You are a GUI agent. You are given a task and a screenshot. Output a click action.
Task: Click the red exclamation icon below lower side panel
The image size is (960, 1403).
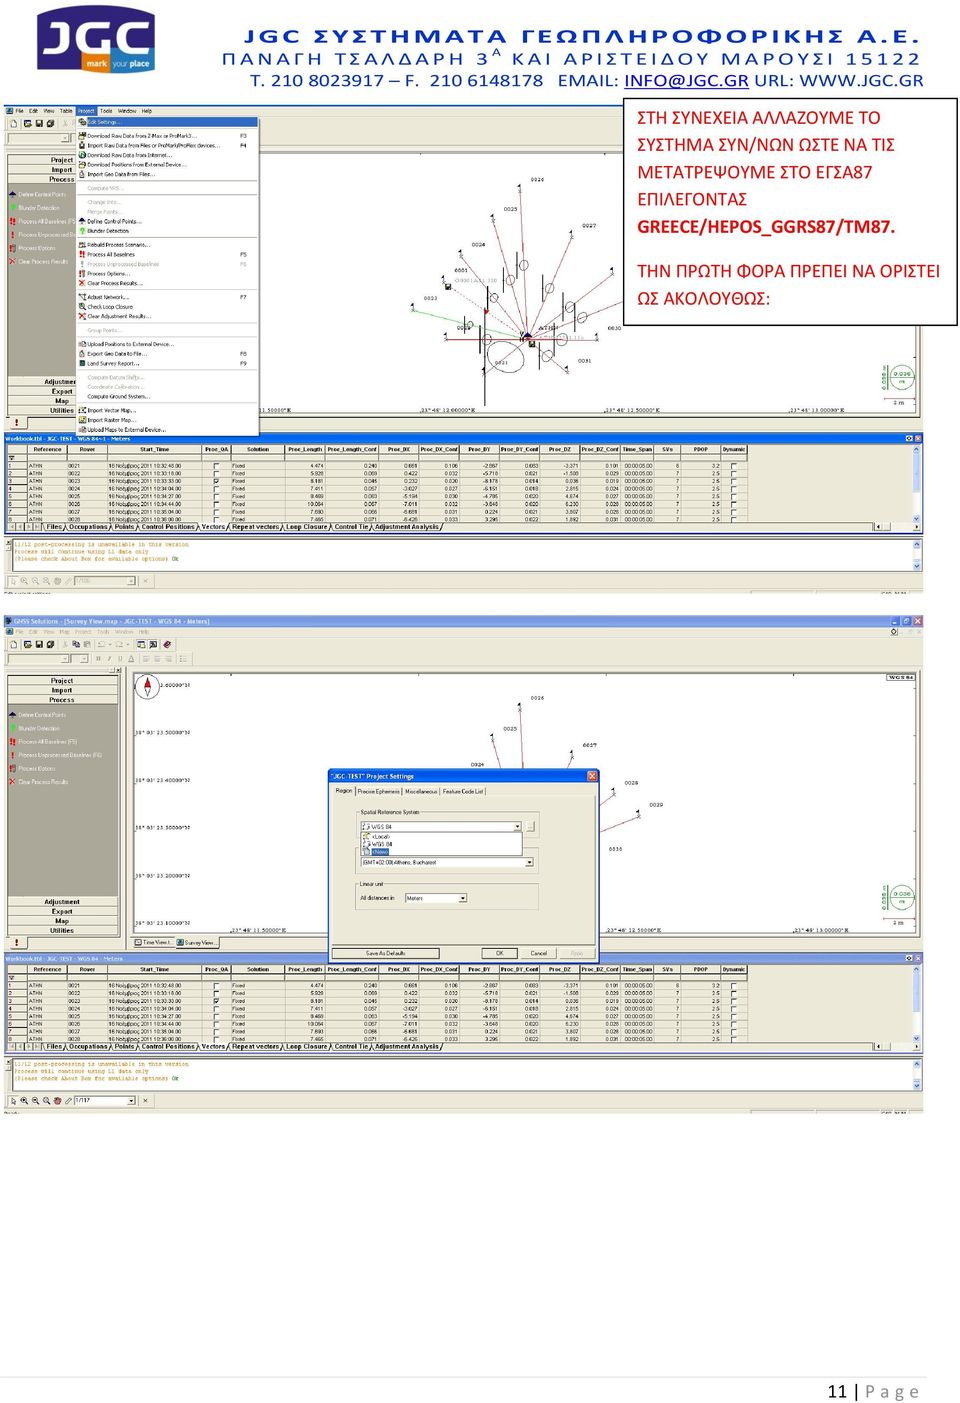15,942
